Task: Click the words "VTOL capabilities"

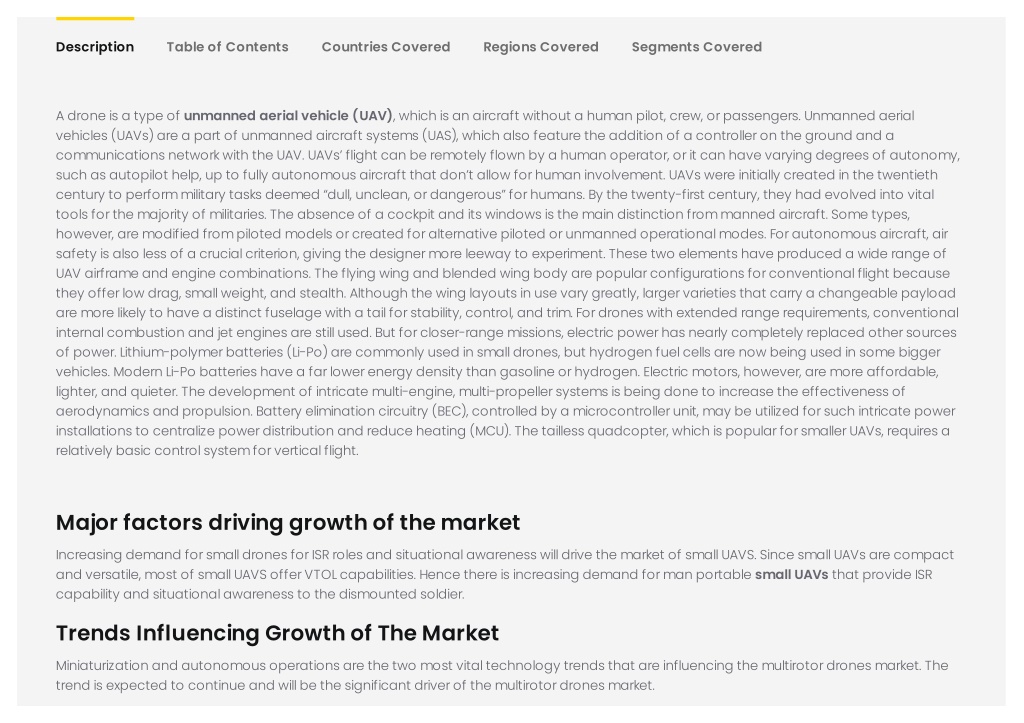Action: (360, 575)
